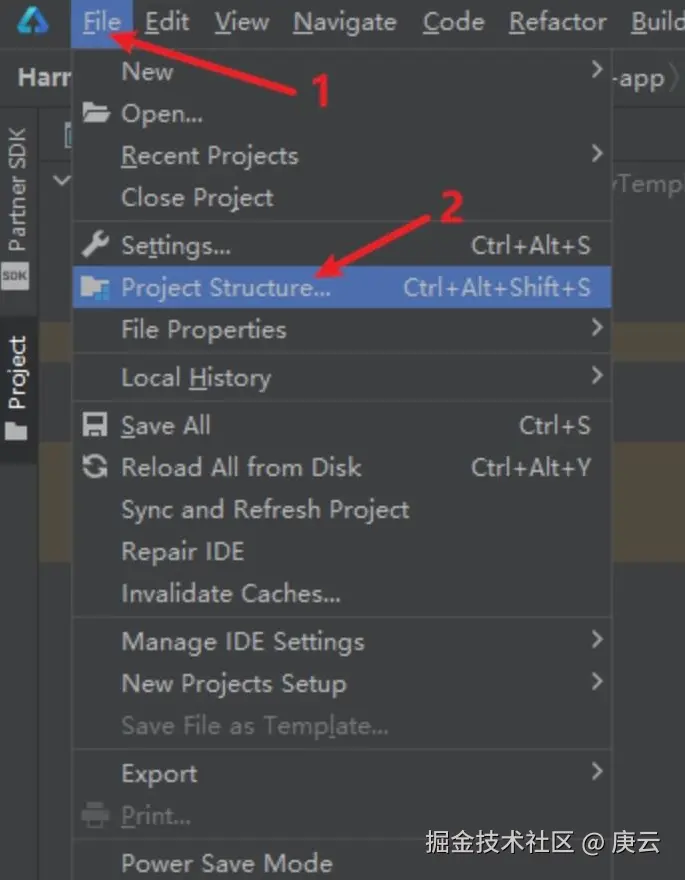
Task: Open the Edit menu
Action: 167,21
